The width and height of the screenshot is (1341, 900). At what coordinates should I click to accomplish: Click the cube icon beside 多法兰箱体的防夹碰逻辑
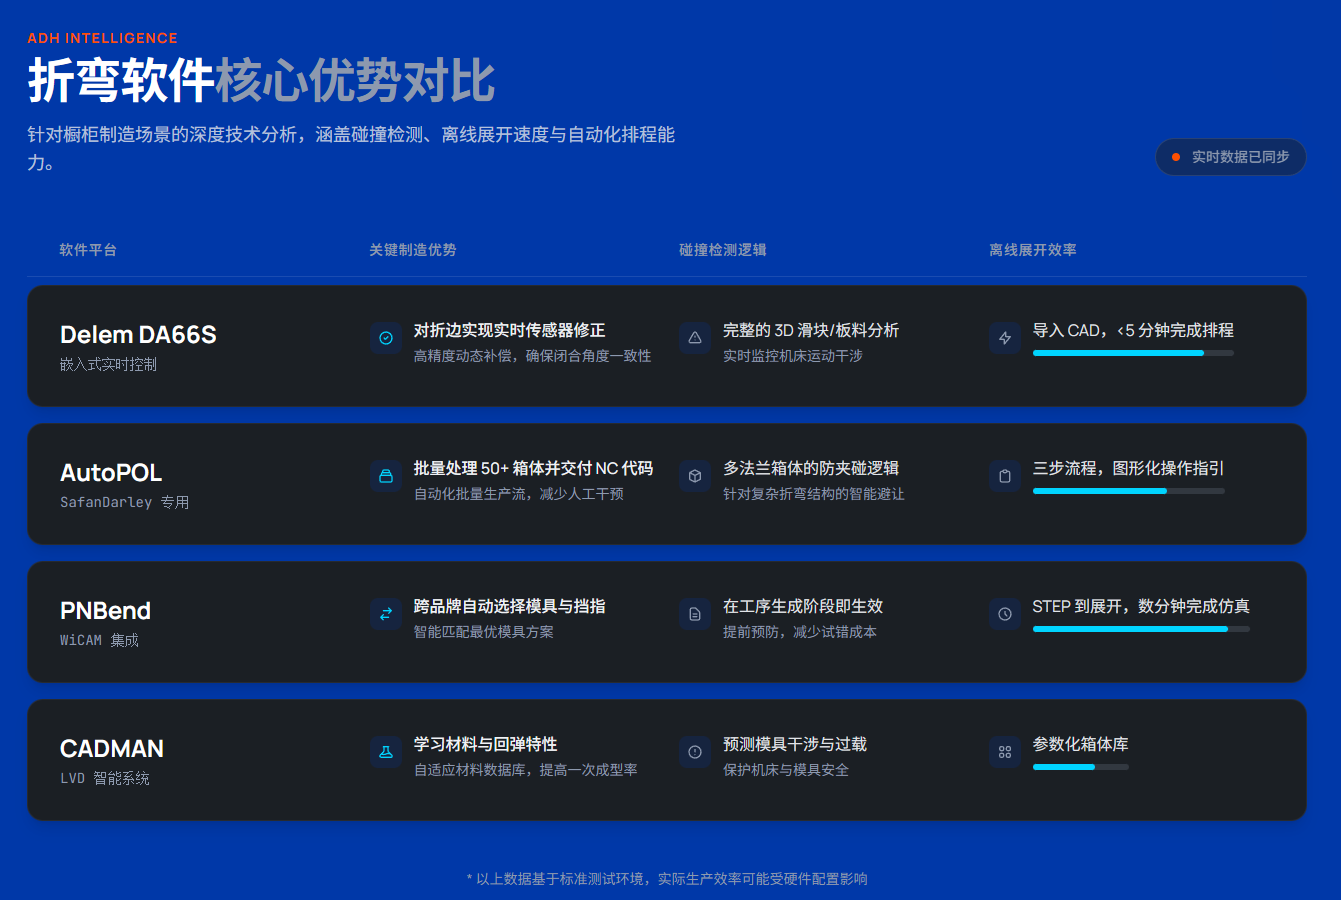695,476
